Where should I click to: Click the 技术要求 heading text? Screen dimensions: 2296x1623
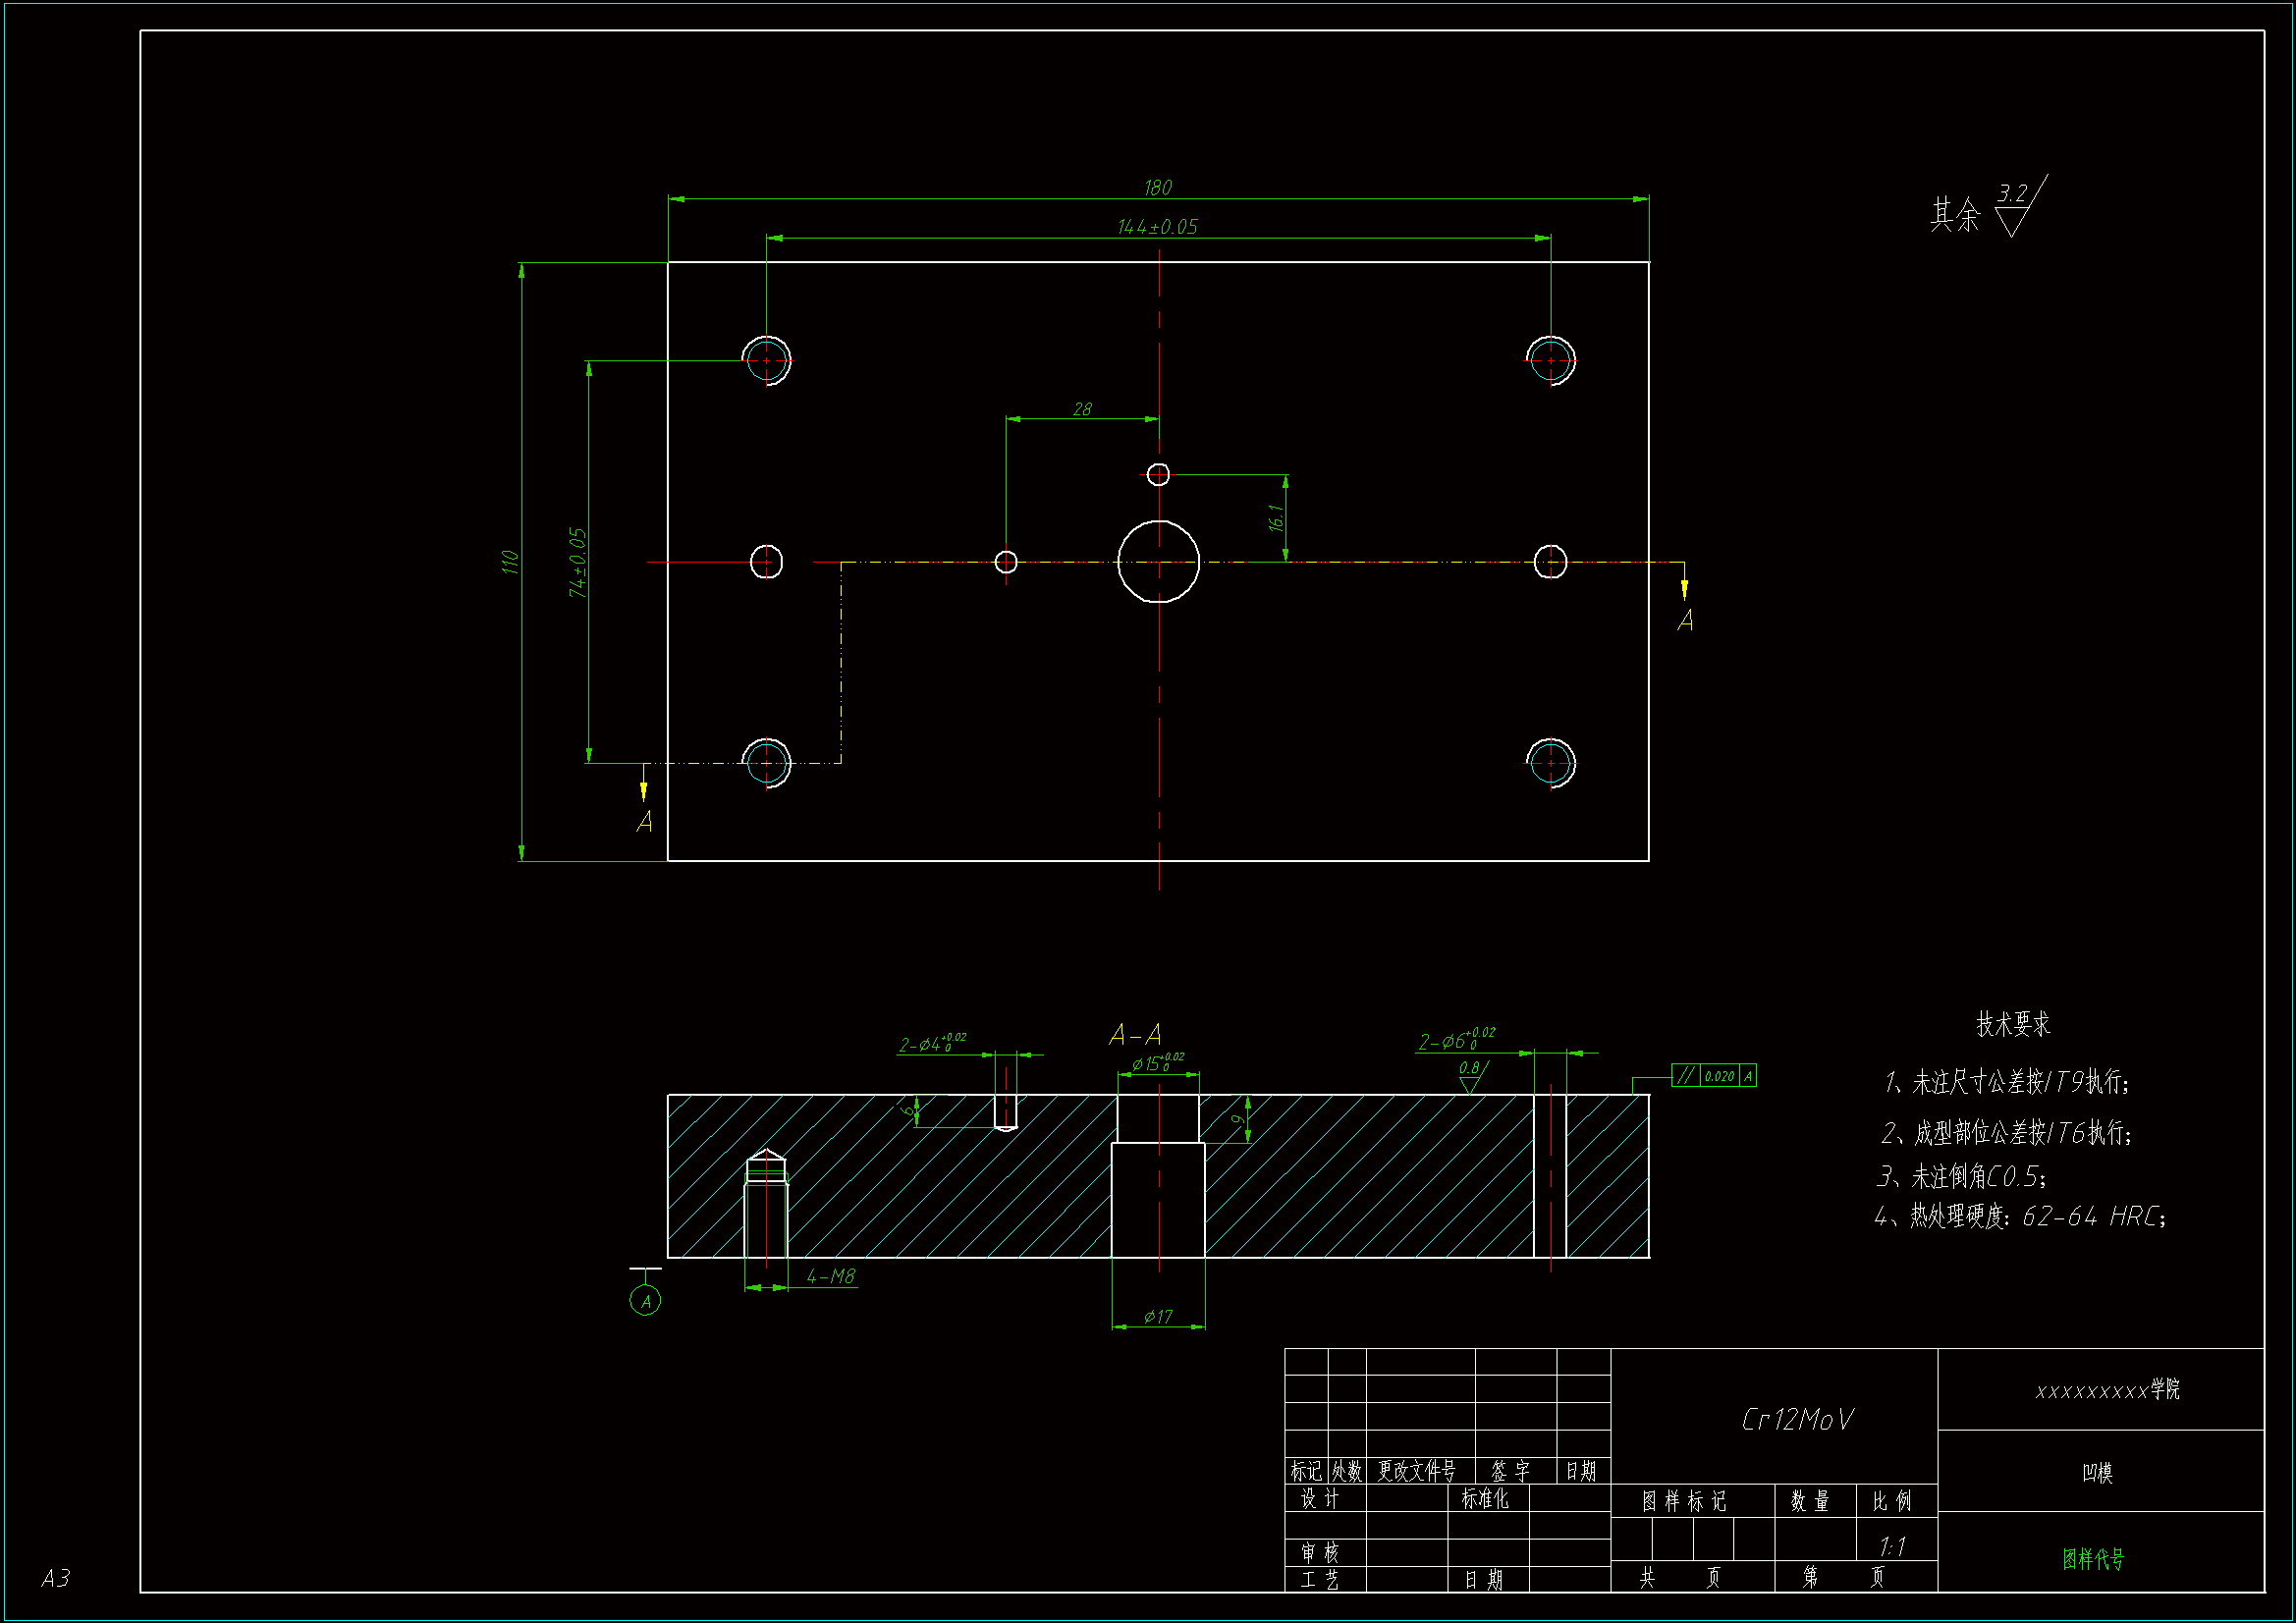coord(2013,1024)
